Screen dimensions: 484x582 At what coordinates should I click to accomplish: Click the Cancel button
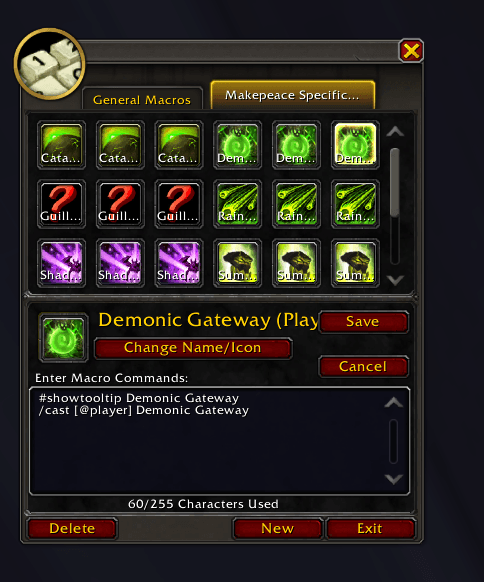click(363, 366)
